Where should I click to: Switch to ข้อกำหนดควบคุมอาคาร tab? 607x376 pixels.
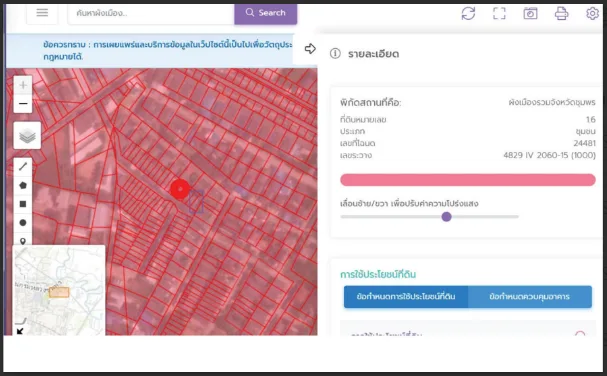click(530, 297)
